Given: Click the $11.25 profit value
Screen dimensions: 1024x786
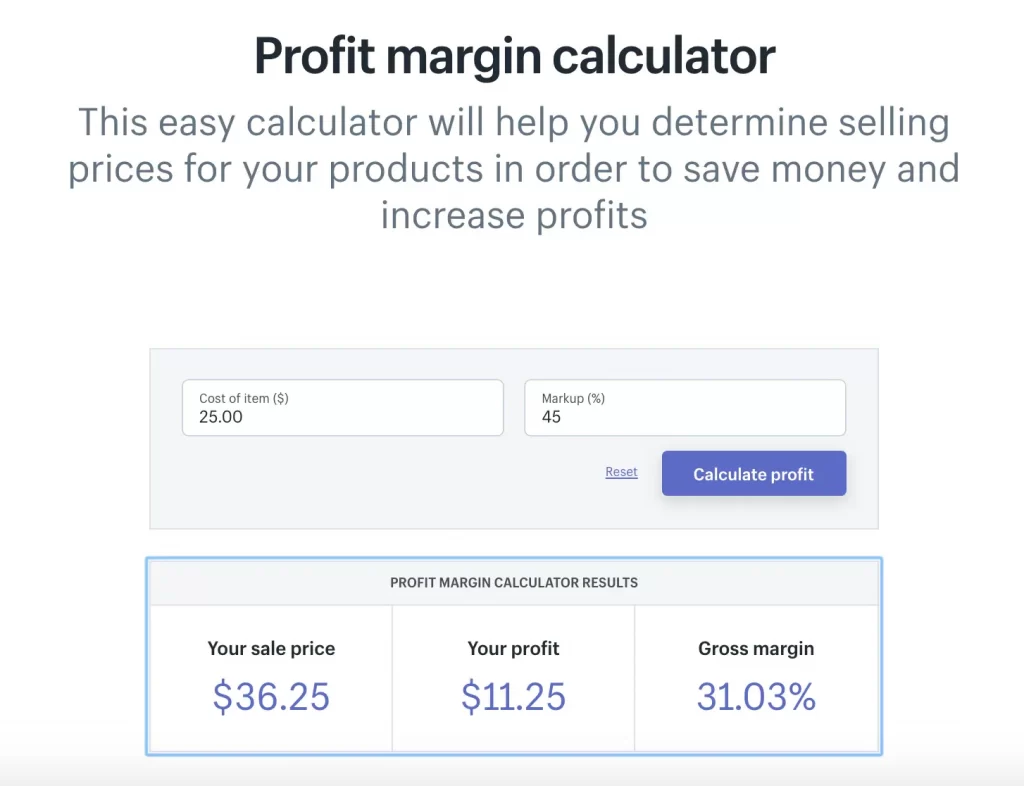Looking at the screenshot, I should point(513,697).
